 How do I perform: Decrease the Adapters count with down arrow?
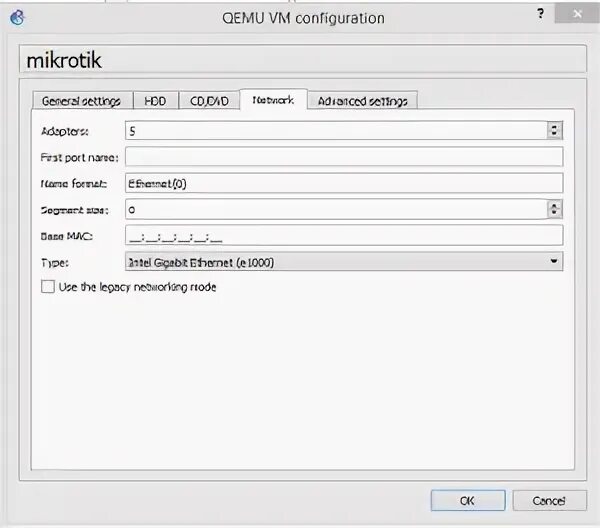pos(554,135)
